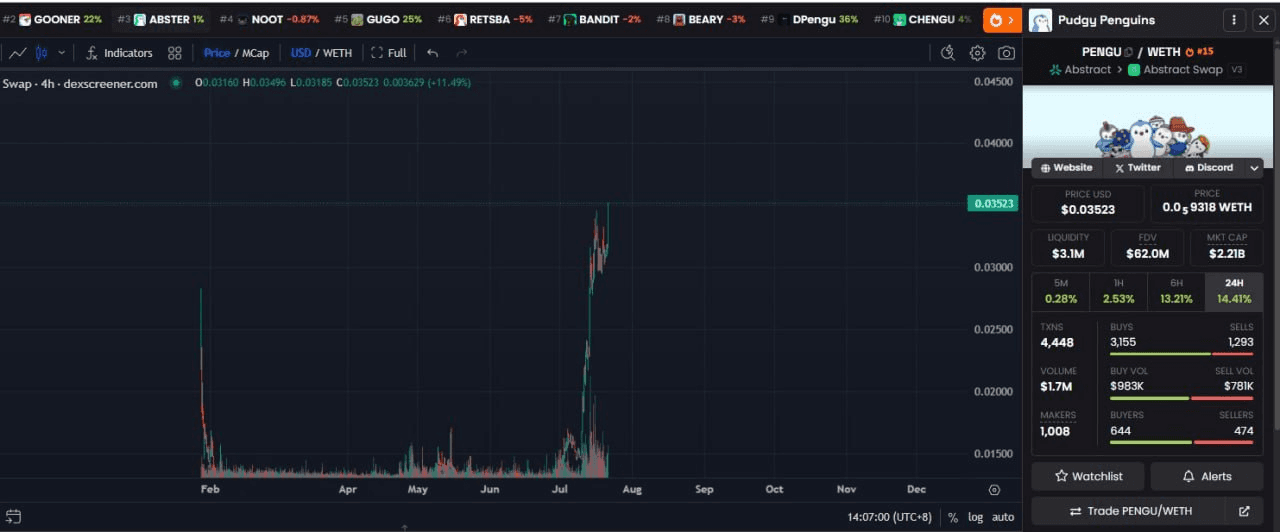Click the Swap 4h dexscreener.com chart title

click(x=80, y=83)
